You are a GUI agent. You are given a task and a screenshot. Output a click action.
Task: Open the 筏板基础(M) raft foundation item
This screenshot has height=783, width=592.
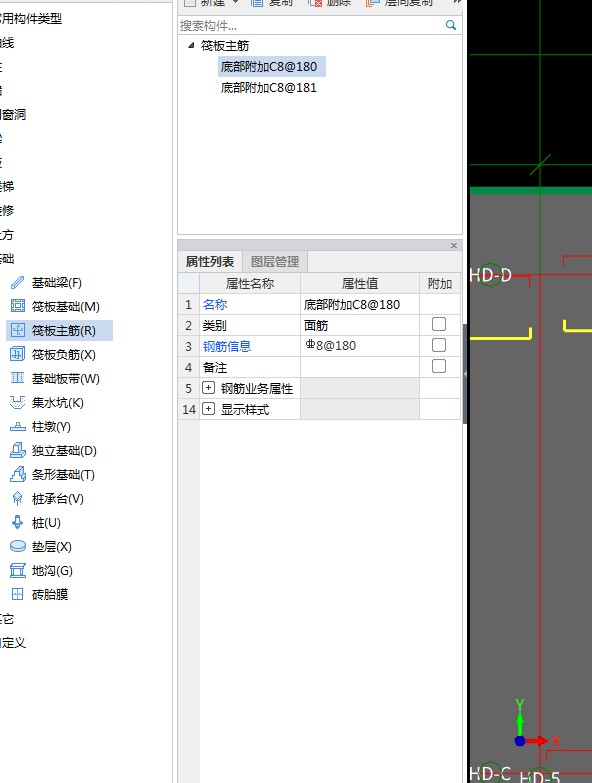65,307
